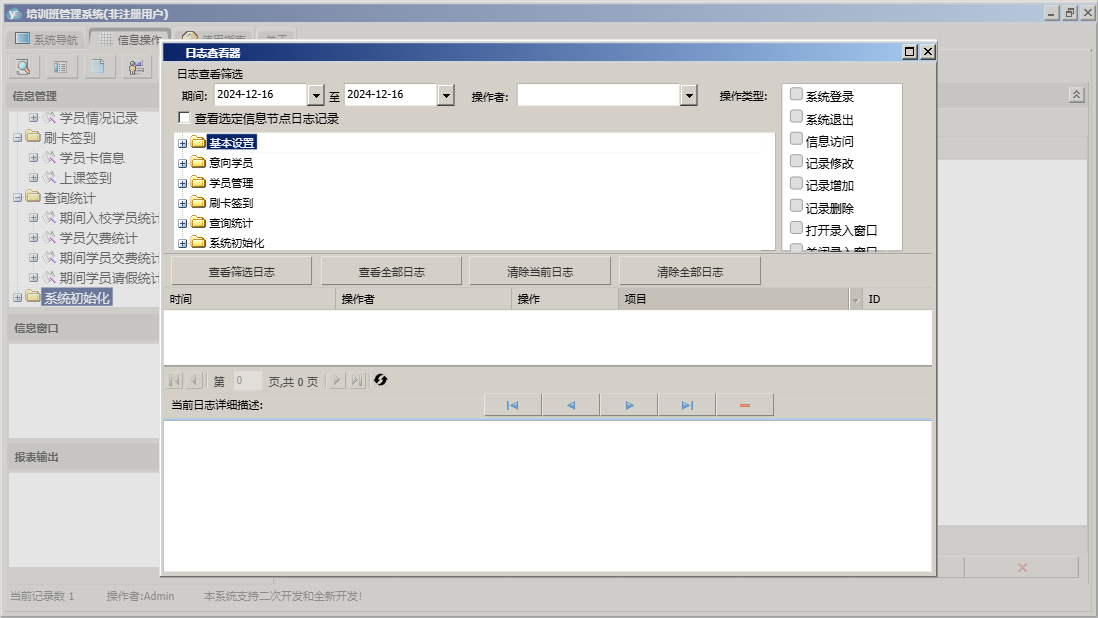This screenshot has height=618, width=1098.
Task: Expand 学员管理 node in log tree
Action: pyautogui.click(x=183, y=183)
